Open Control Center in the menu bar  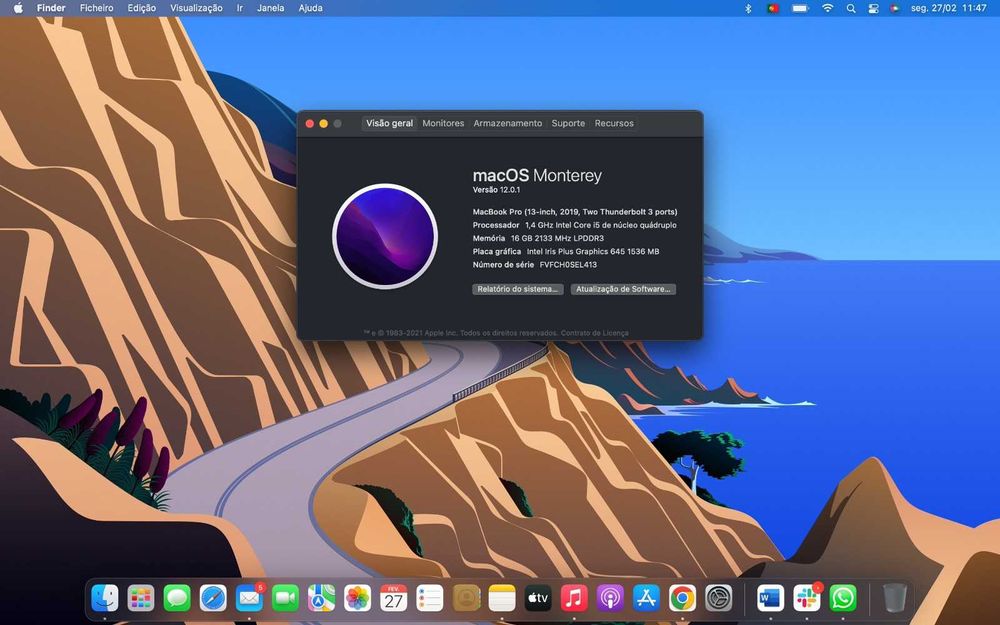coord(872,8)
